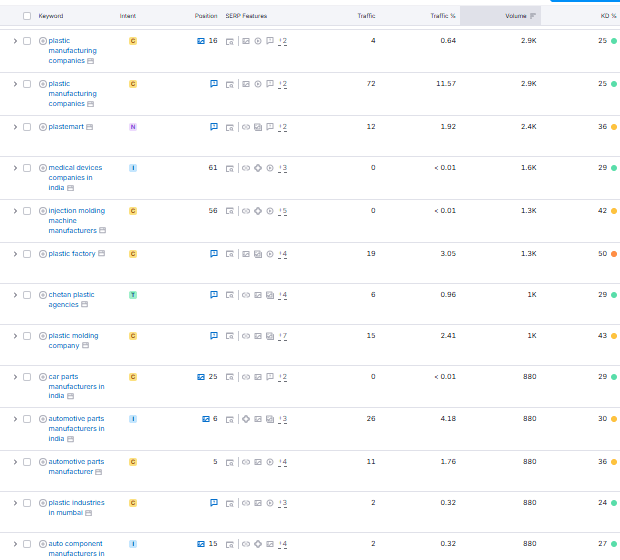Click the image pack position icon for car parts manufacturers in india
This screenshot has width=620, height=560.
tap(201, 377)
